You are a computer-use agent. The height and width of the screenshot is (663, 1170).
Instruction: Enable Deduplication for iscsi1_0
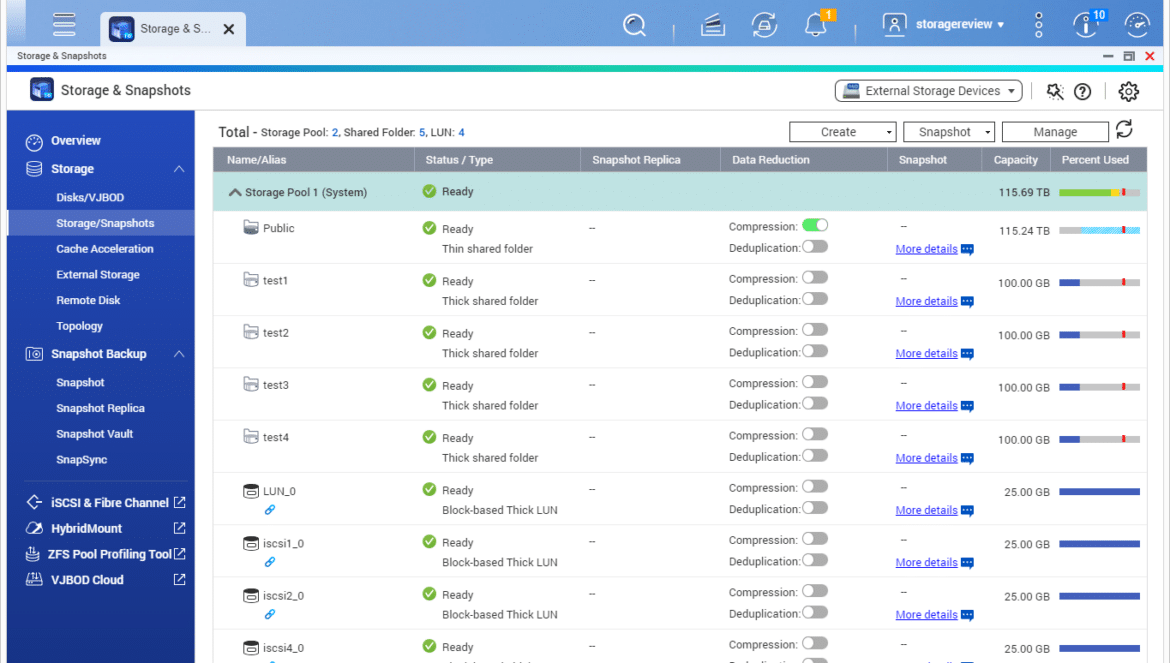(815, 560)
